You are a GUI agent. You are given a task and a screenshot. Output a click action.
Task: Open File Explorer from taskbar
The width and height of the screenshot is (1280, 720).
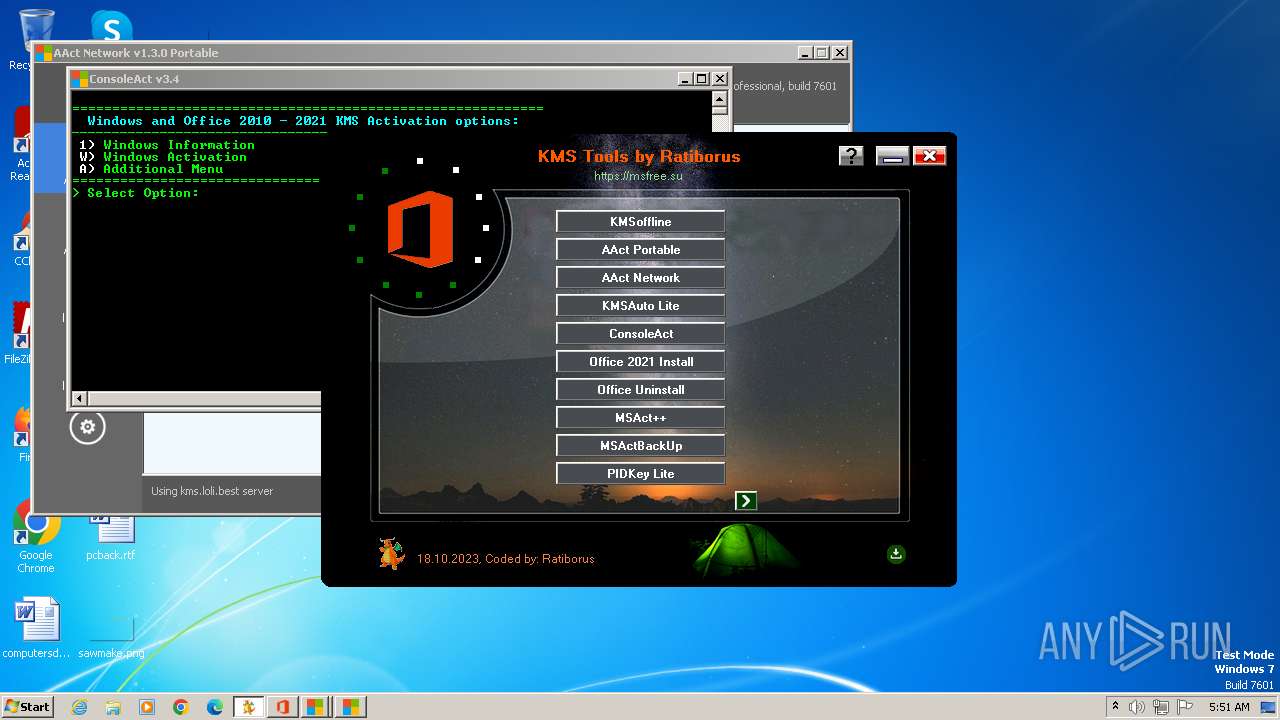click(113, 707)
